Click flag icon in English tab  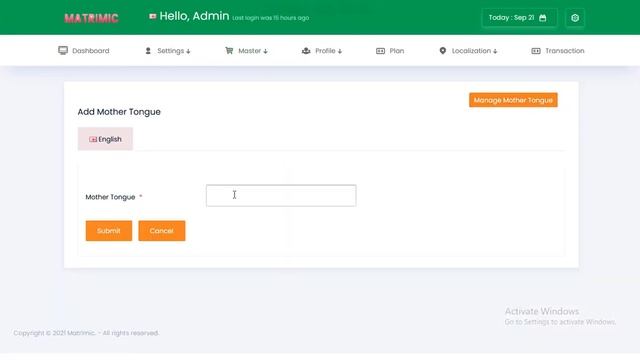[93, 139]
